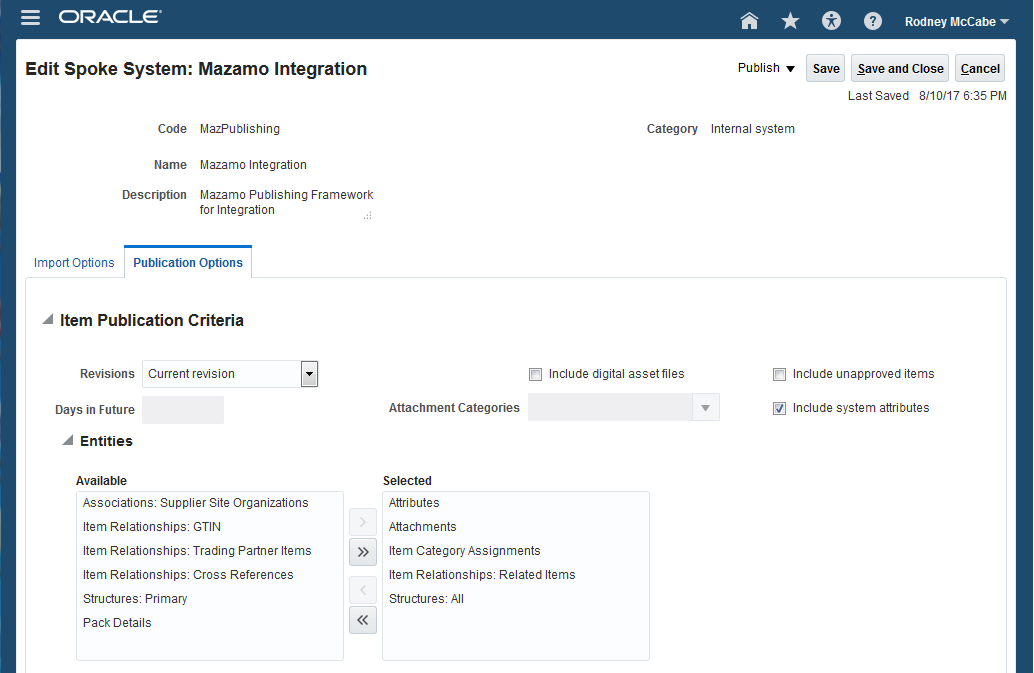
Task: Move all entities to Selected list
Action: [x=363, y=552]
